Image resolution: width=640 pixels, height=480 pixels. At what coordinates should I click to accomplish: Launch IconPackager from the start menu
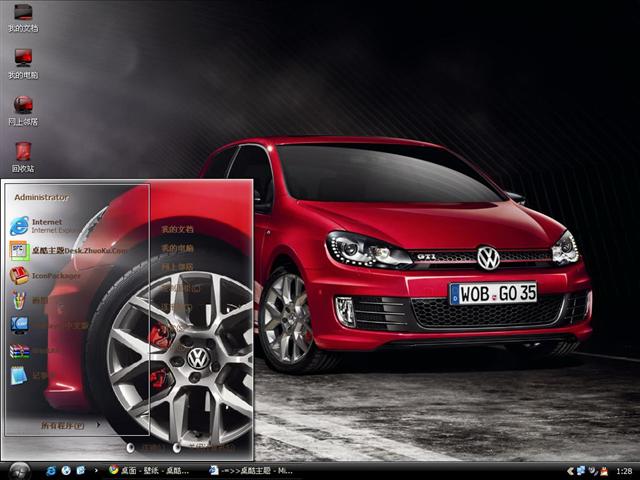[x=45, y=276]
